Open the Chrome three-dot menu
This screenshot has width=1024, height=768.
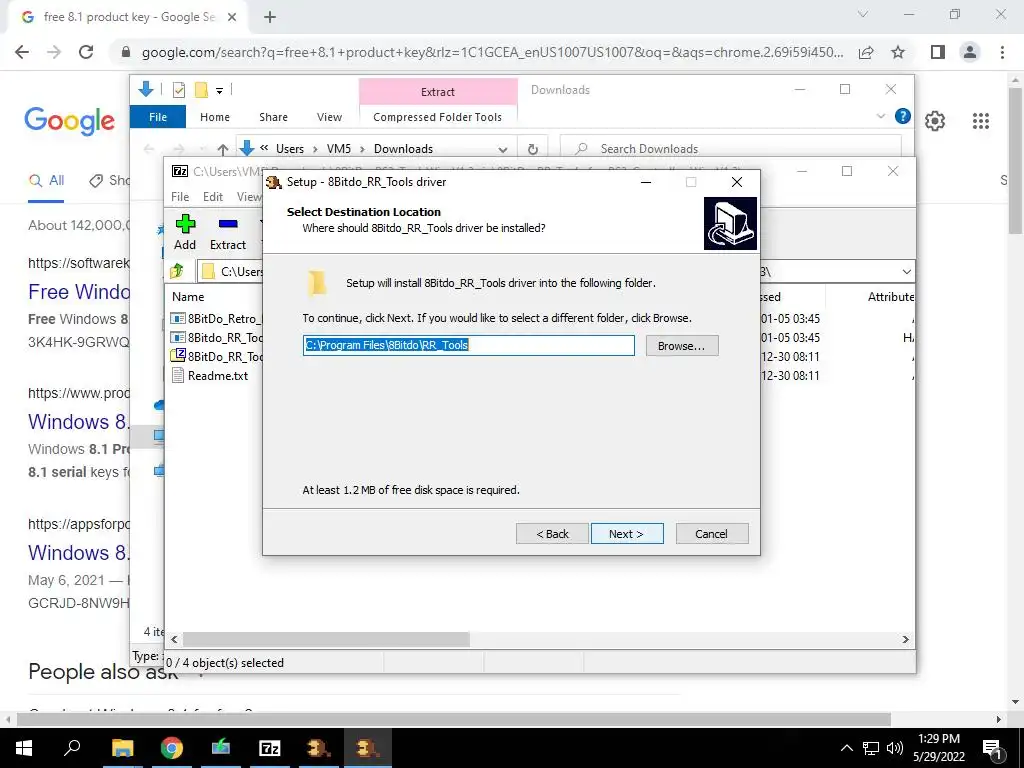coord(1002,52)
